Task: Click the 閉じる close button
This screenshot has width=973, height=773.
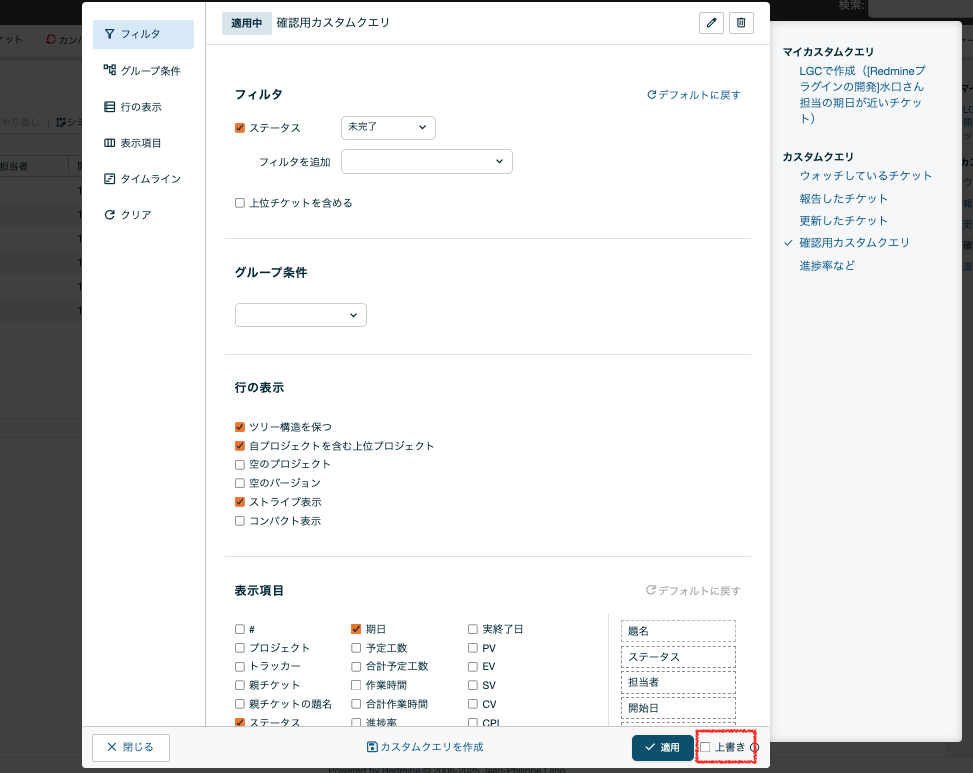Action: tap(131, 747)
